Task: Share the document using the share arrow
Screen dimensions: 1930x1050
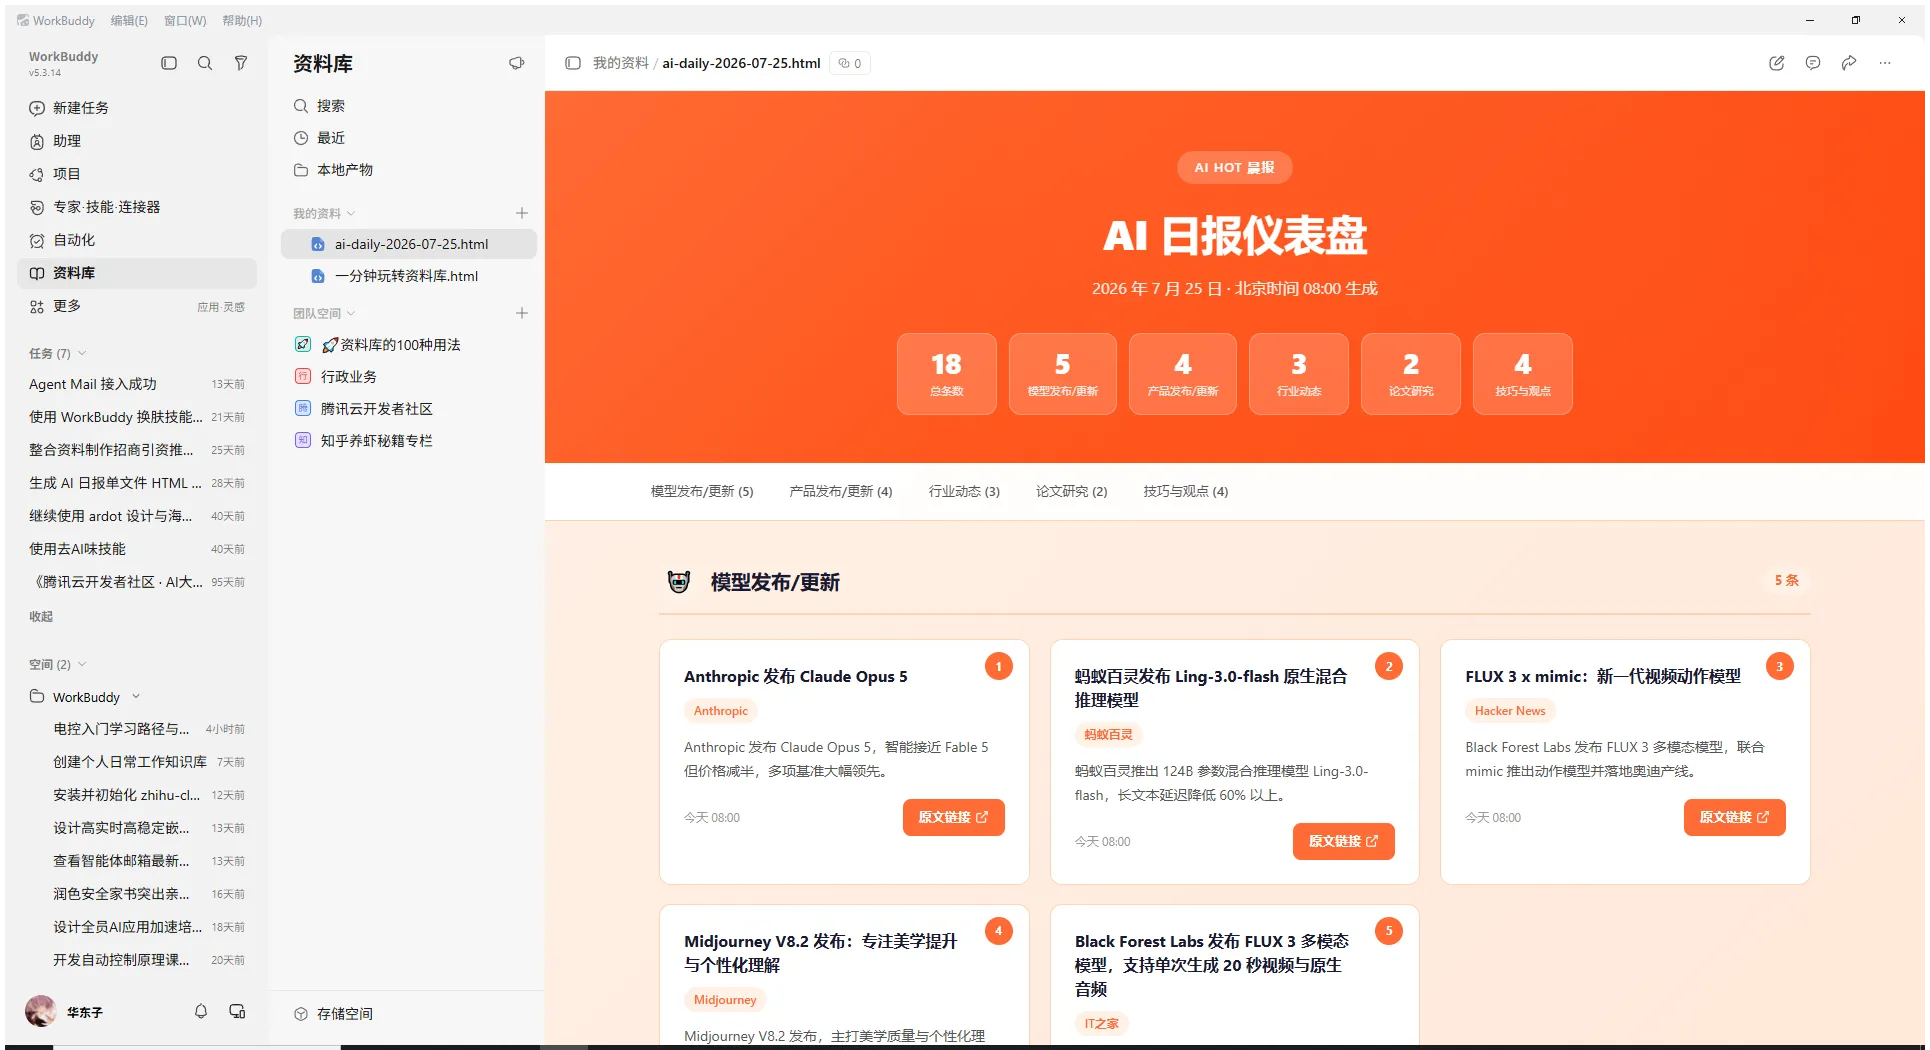Action: [x=1849, y=63]
